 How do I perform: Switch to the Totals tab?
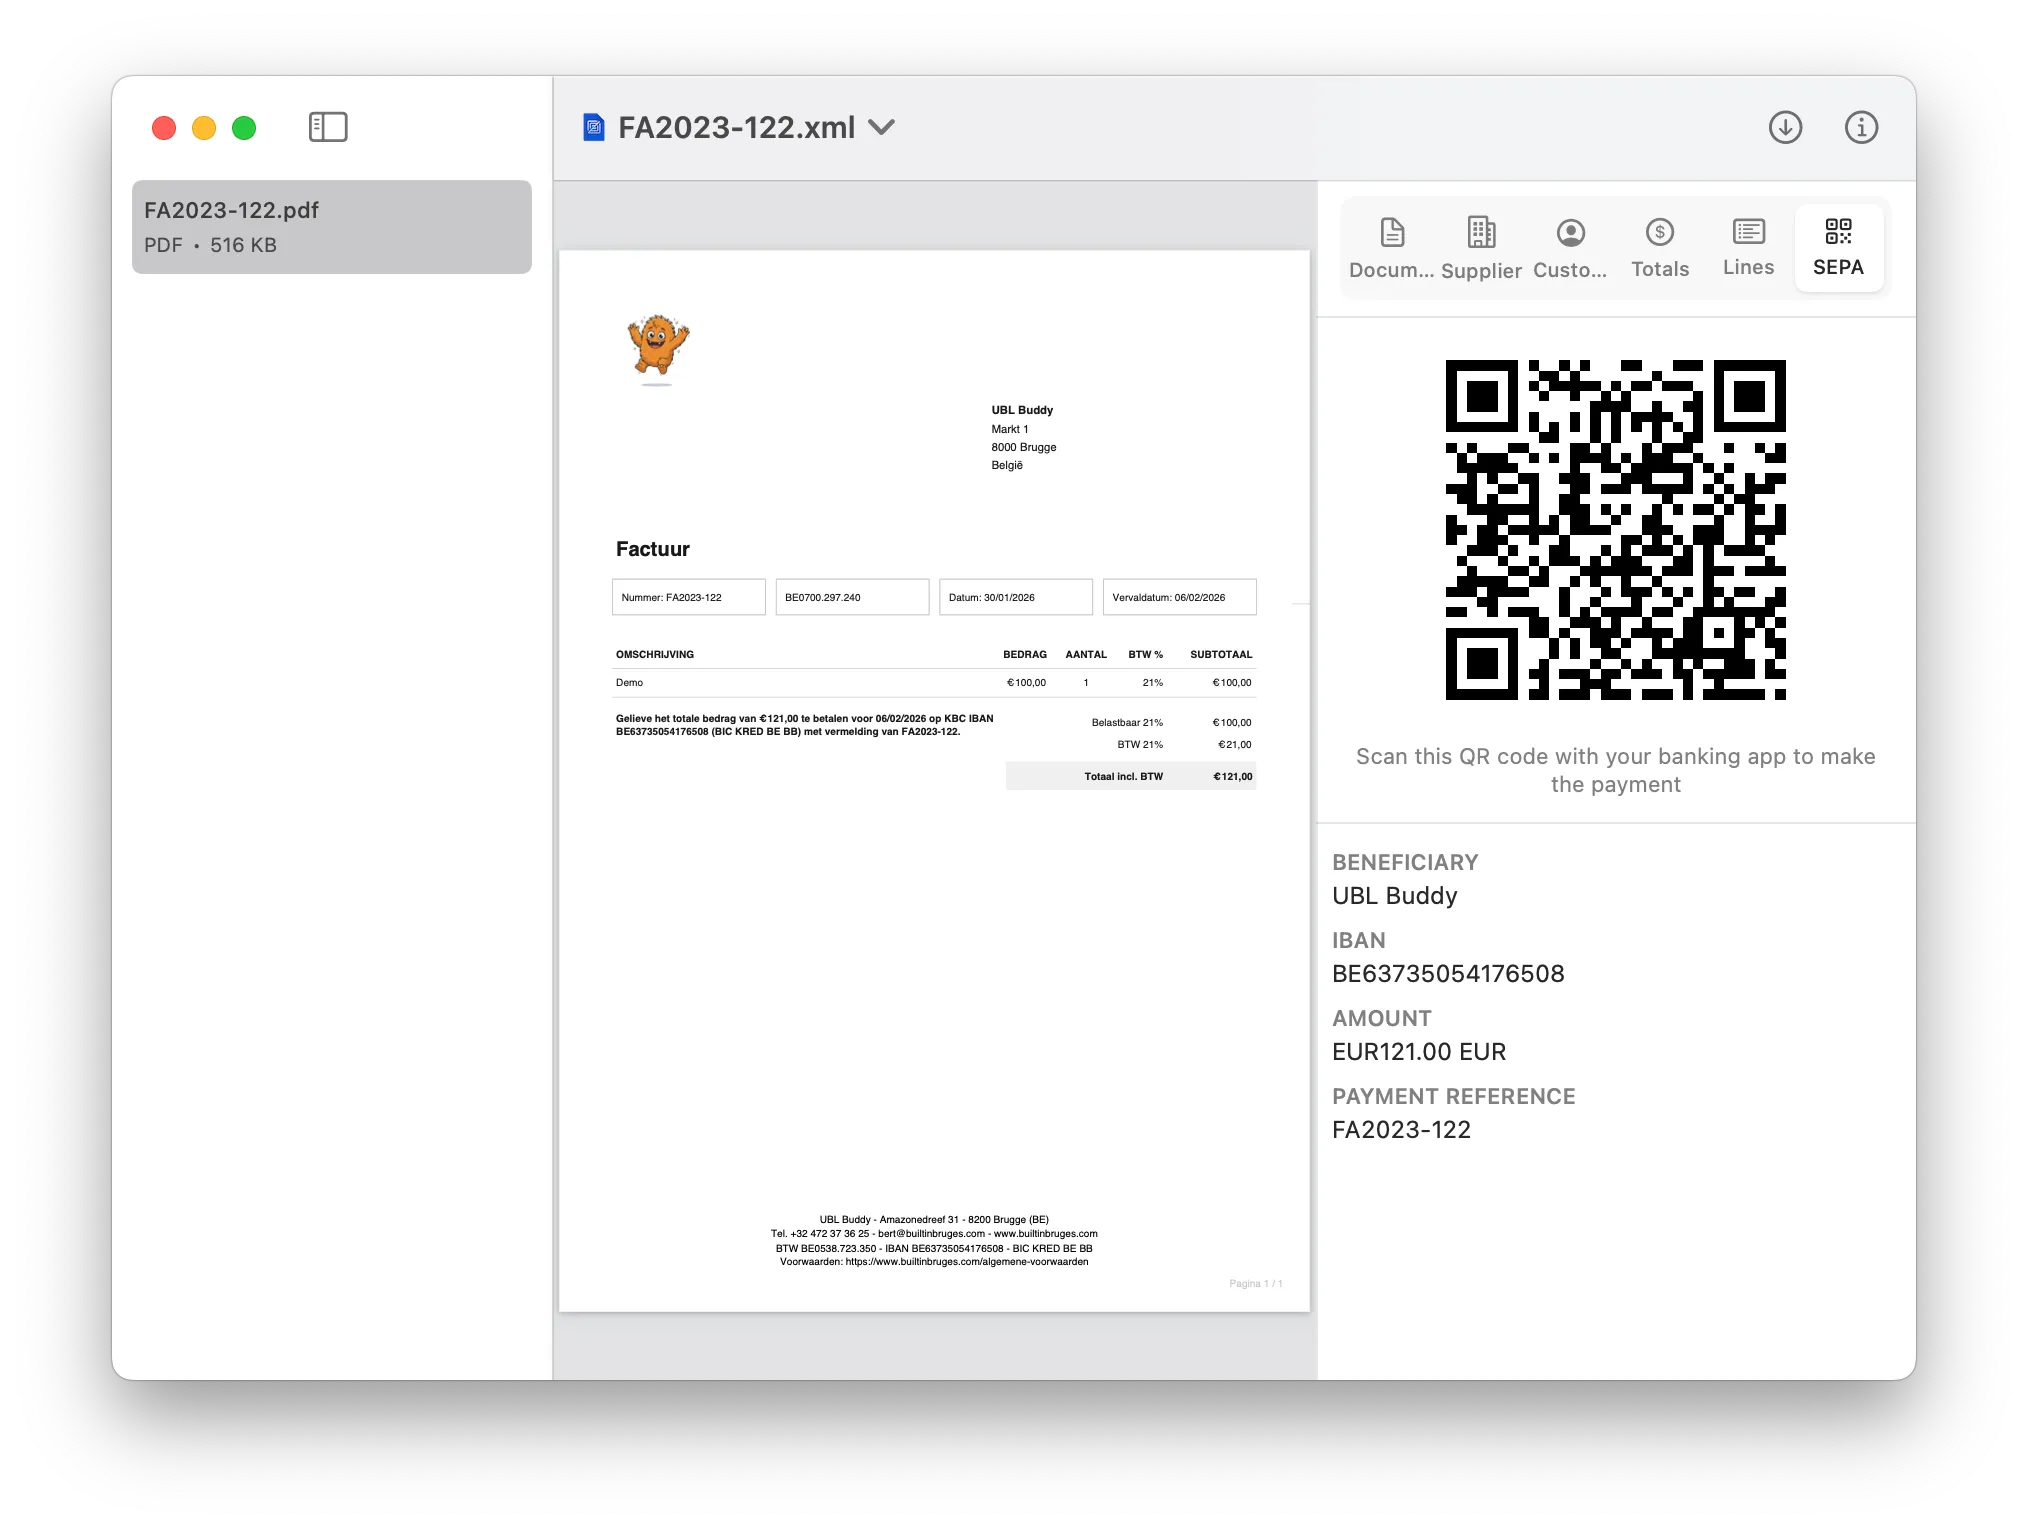pos(1659,248)
